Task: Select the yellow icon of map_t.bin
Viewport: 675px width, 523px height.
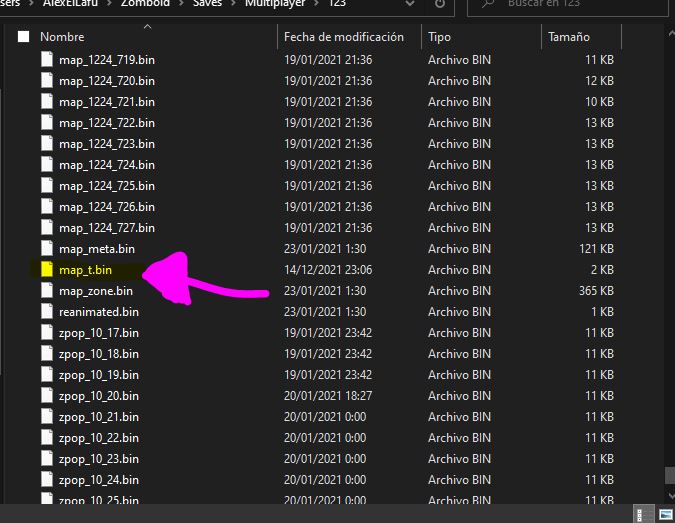Action: click(x=47, y=269)
